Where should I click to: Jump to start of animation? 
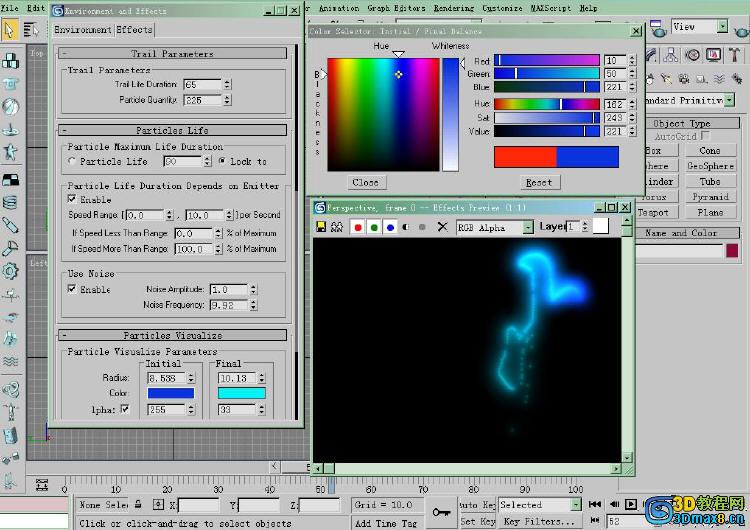pos(595,504)
